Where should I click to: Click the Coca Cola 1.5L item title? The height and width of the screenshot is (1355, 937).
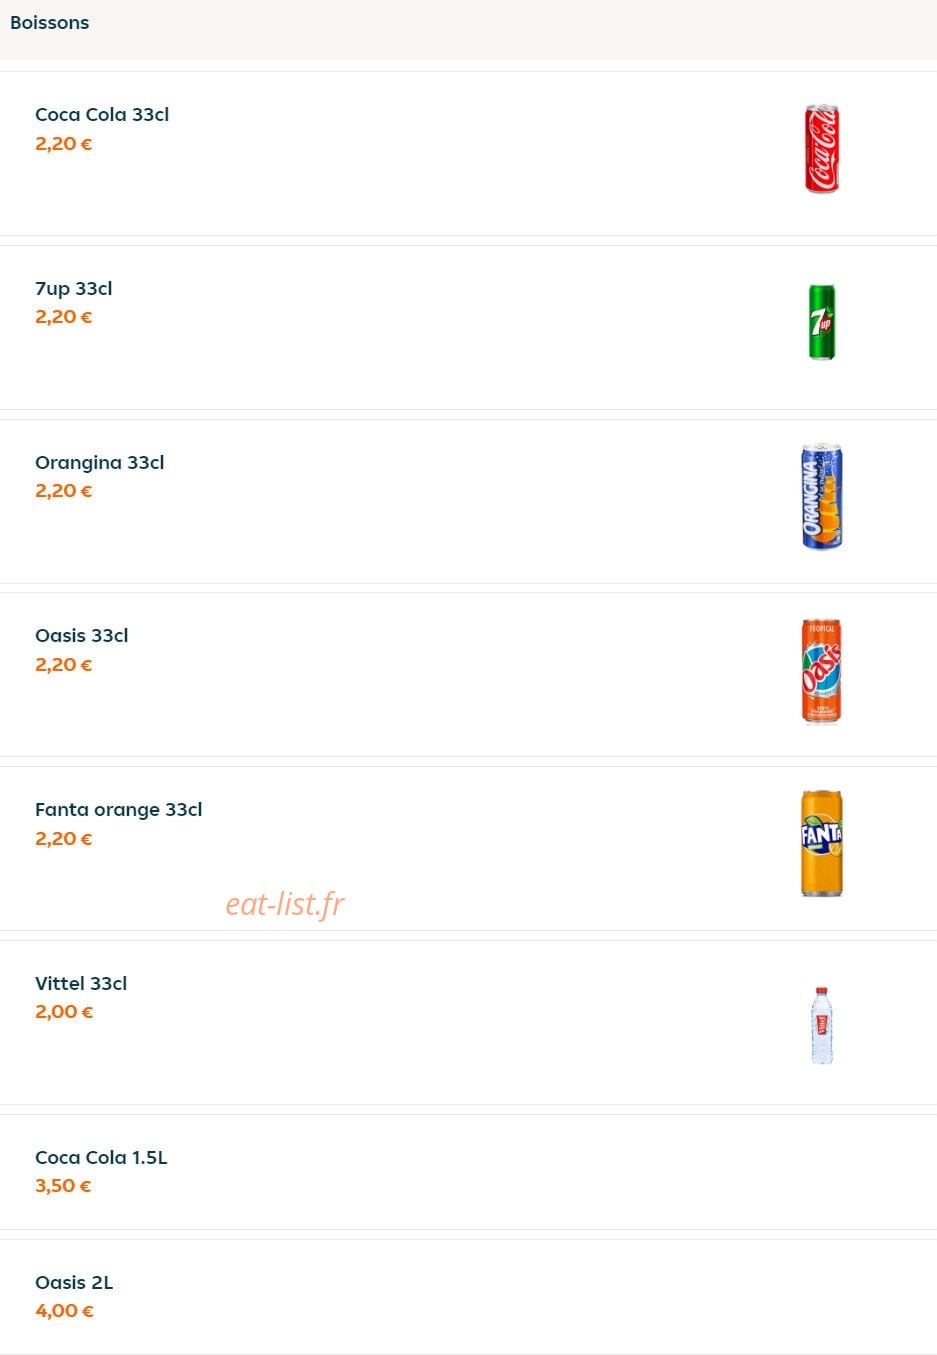tap(101, 1158)
